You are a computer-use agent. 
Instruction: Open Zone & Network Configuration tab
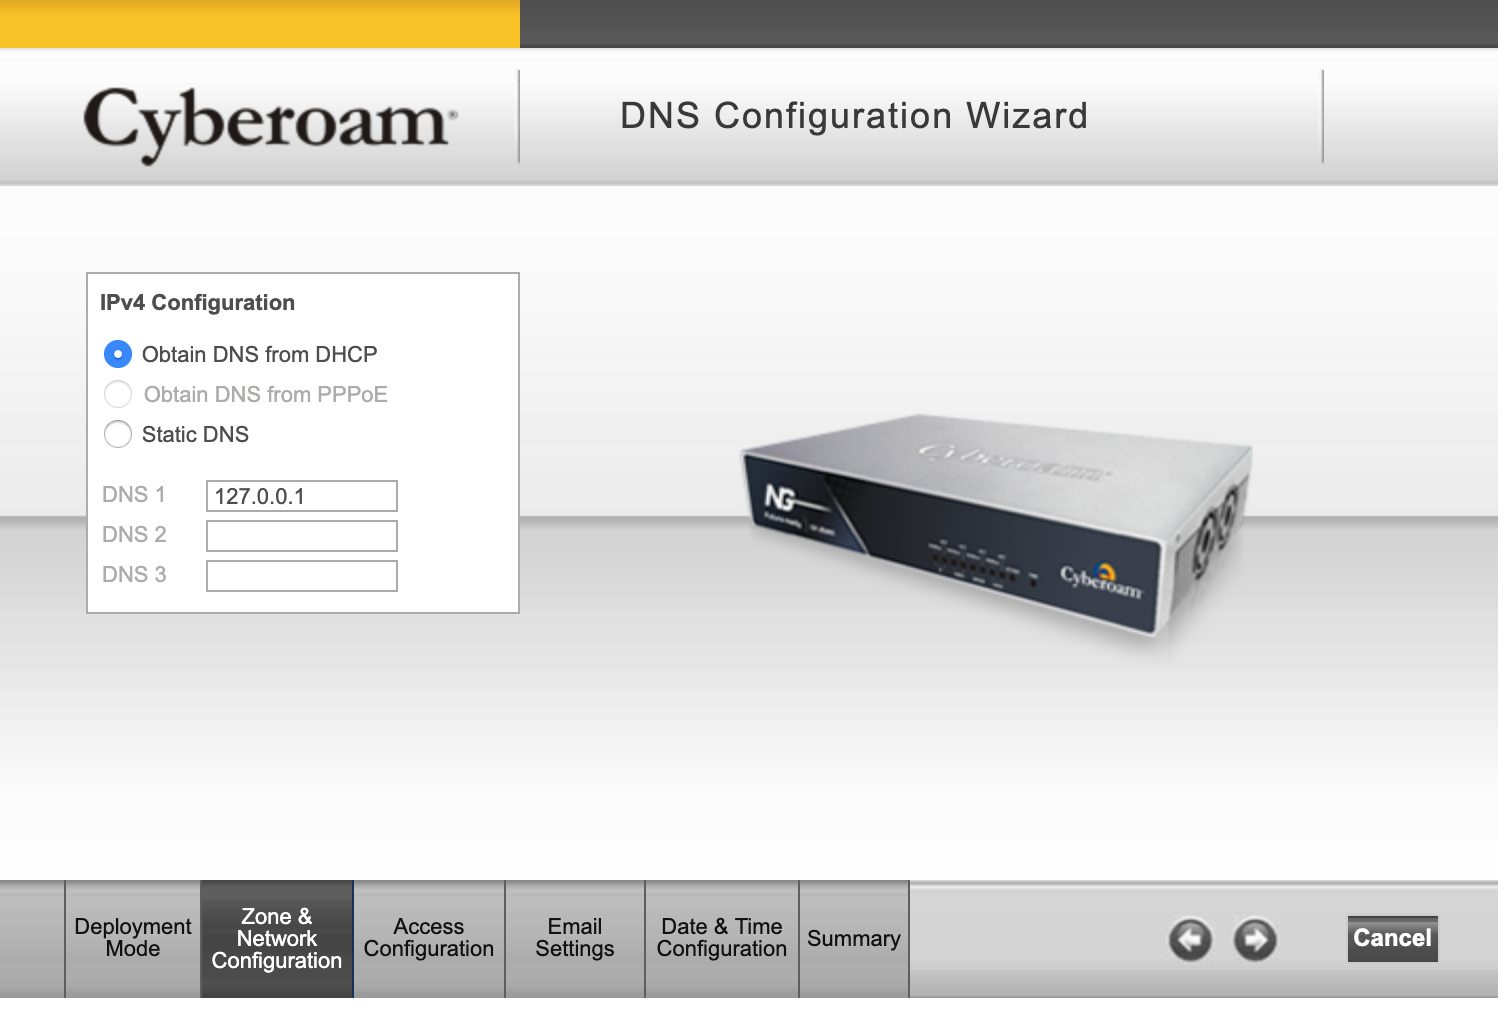(x=277, y=938)
